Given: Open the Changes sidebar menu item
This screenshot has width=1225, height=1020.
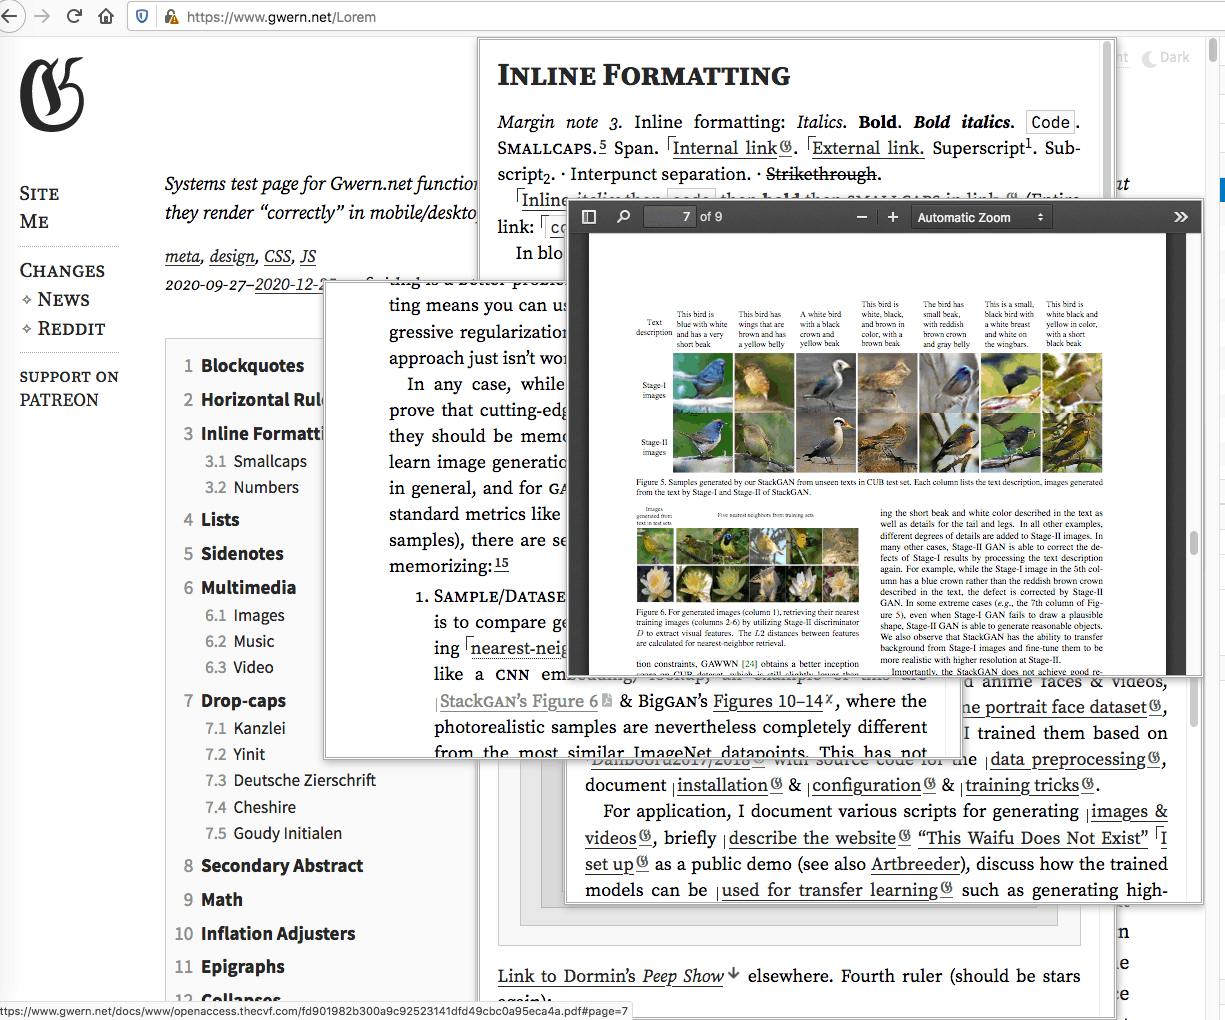Looking at the screenshot, I should click(62, 271).
